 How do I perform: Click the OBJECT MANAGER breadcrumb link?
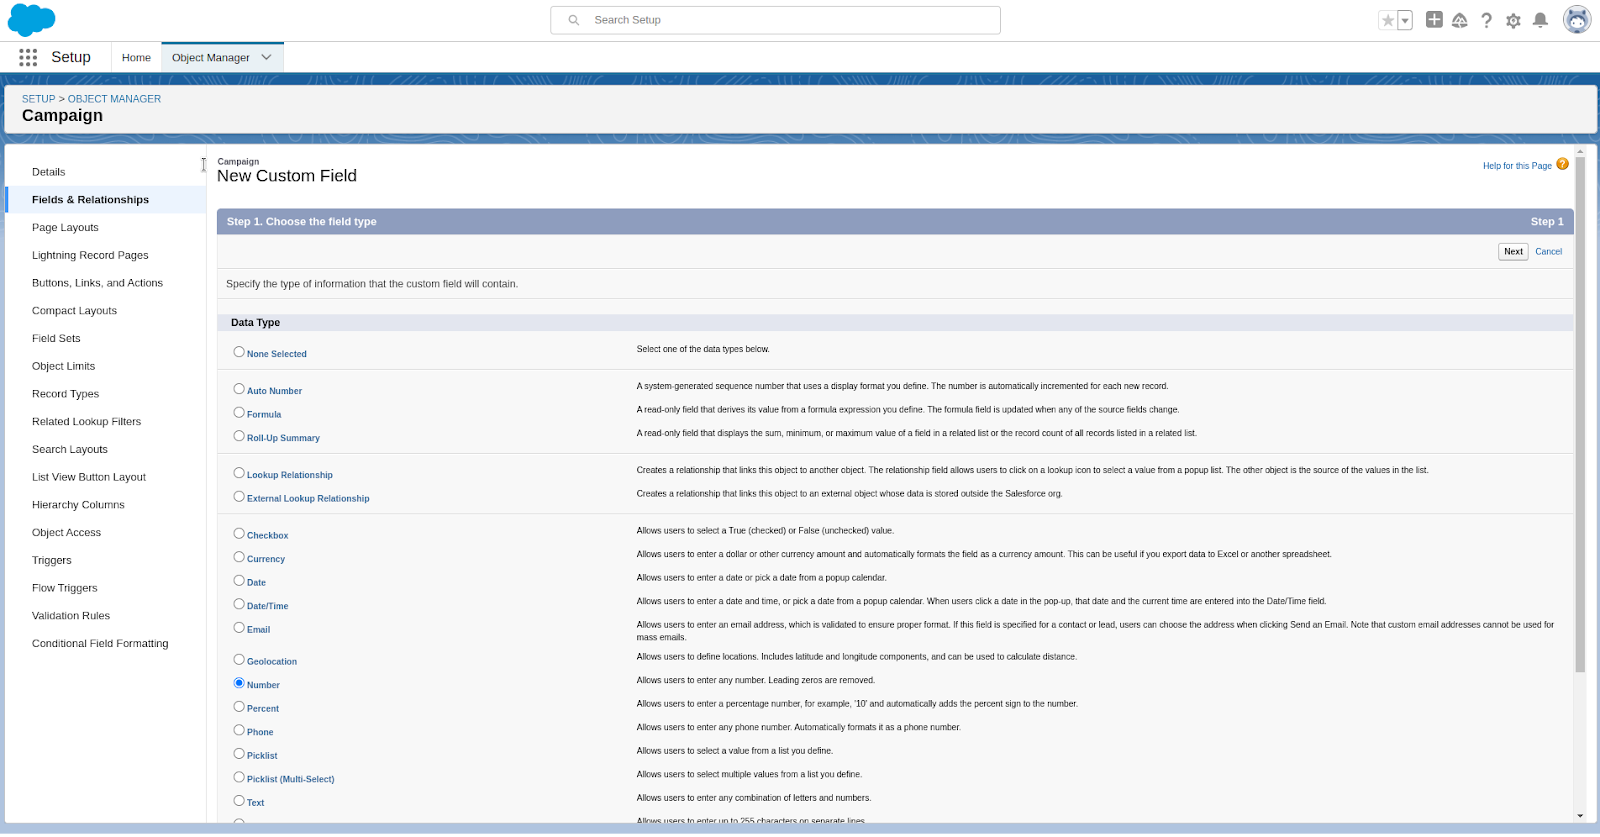click(114, 99)
